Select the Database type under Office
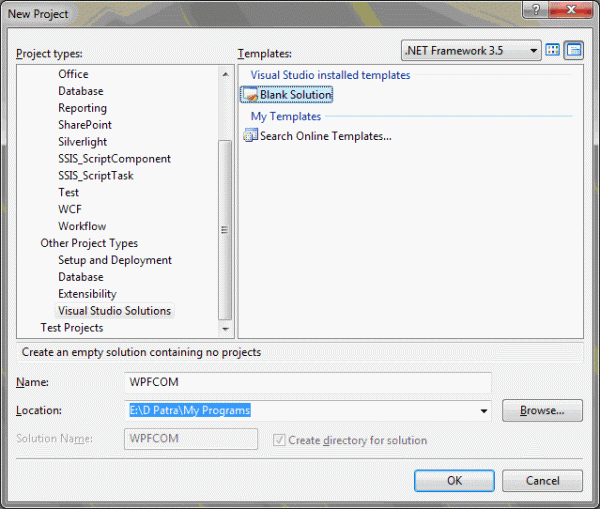 point(81,91)
